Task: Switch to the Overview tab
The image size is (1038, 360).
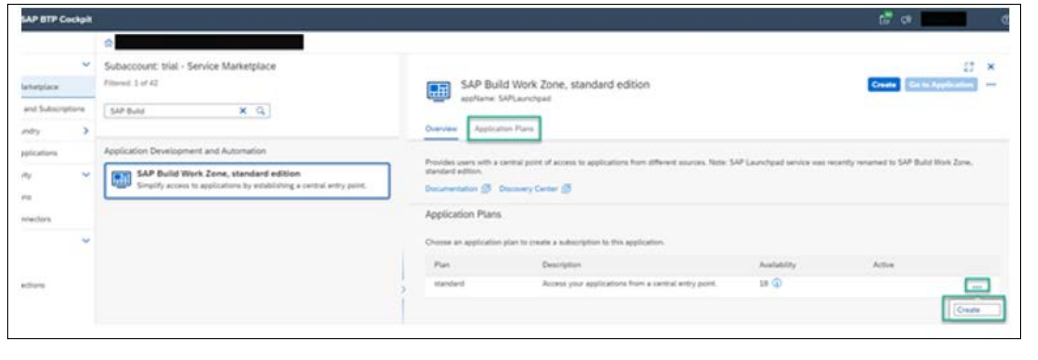Action: click(441, 129)
